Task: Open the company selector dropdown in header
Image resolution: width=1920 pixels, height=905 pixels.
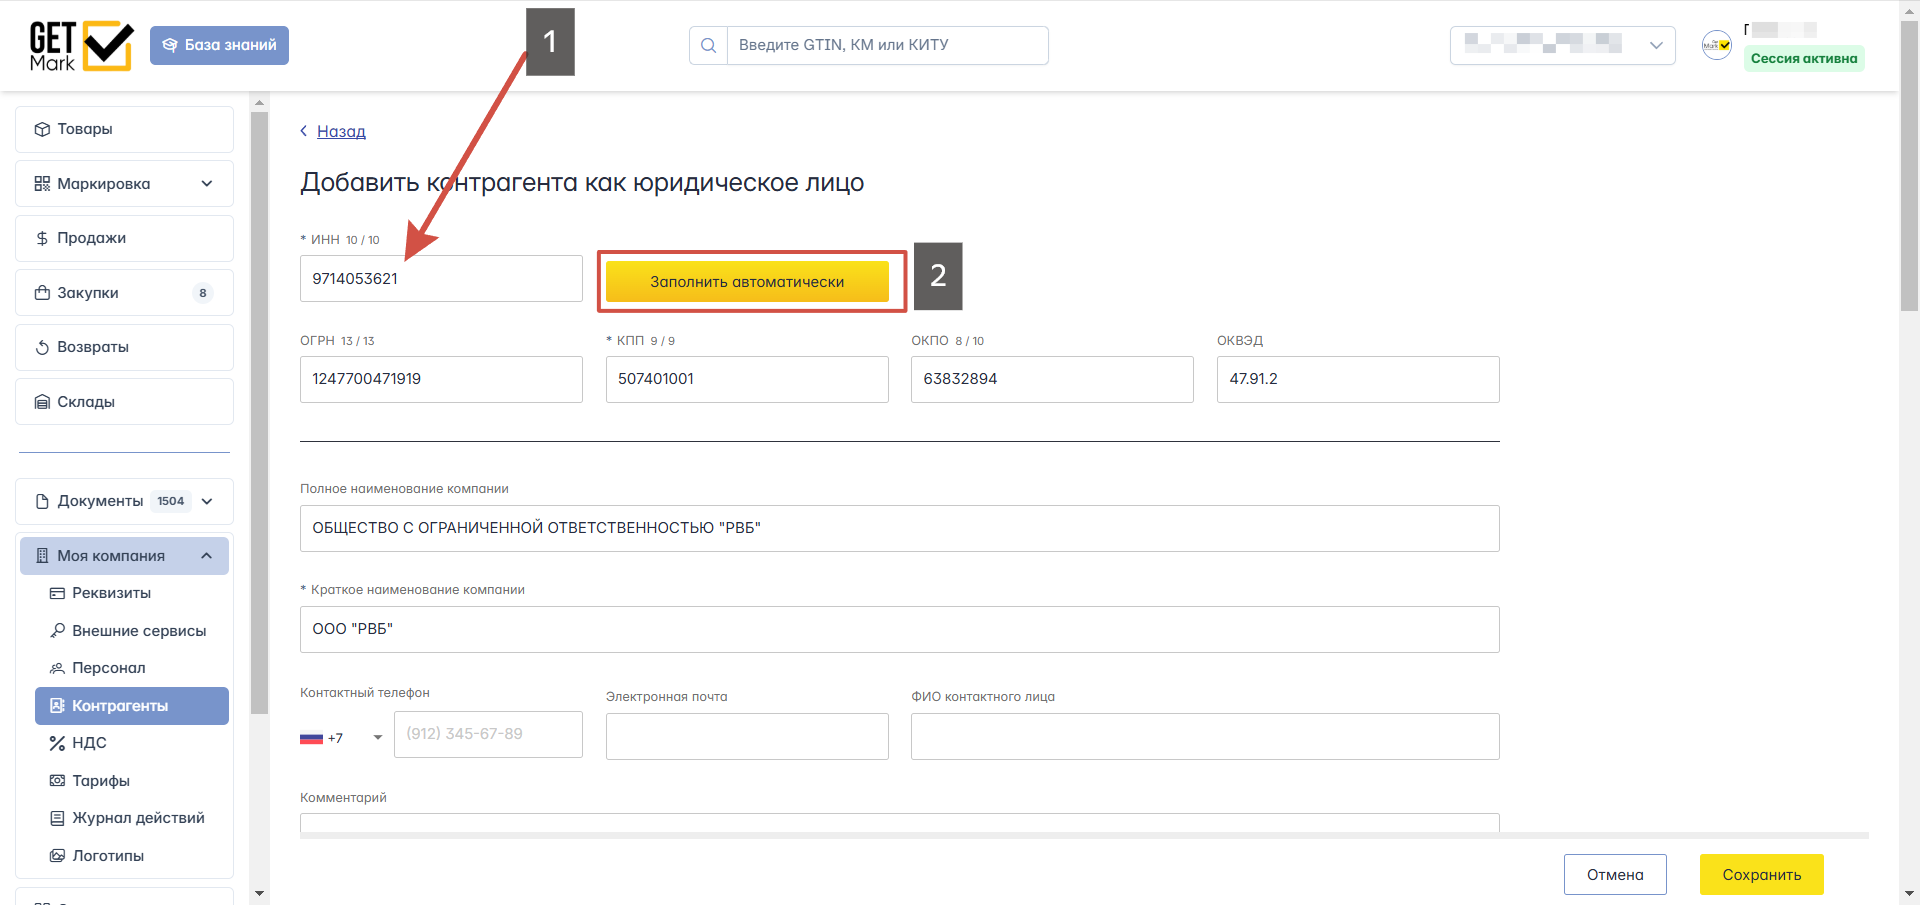Action: (x=1562, y=45)
